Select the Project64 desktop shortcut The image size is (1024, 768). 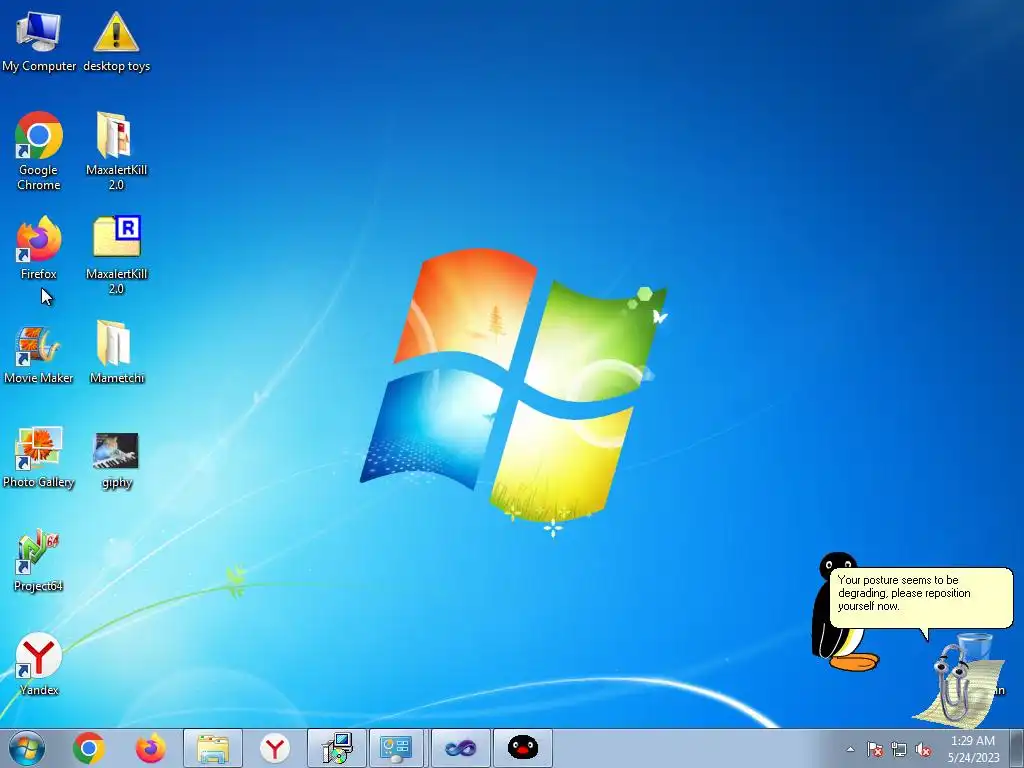click(x=39, y=560)
